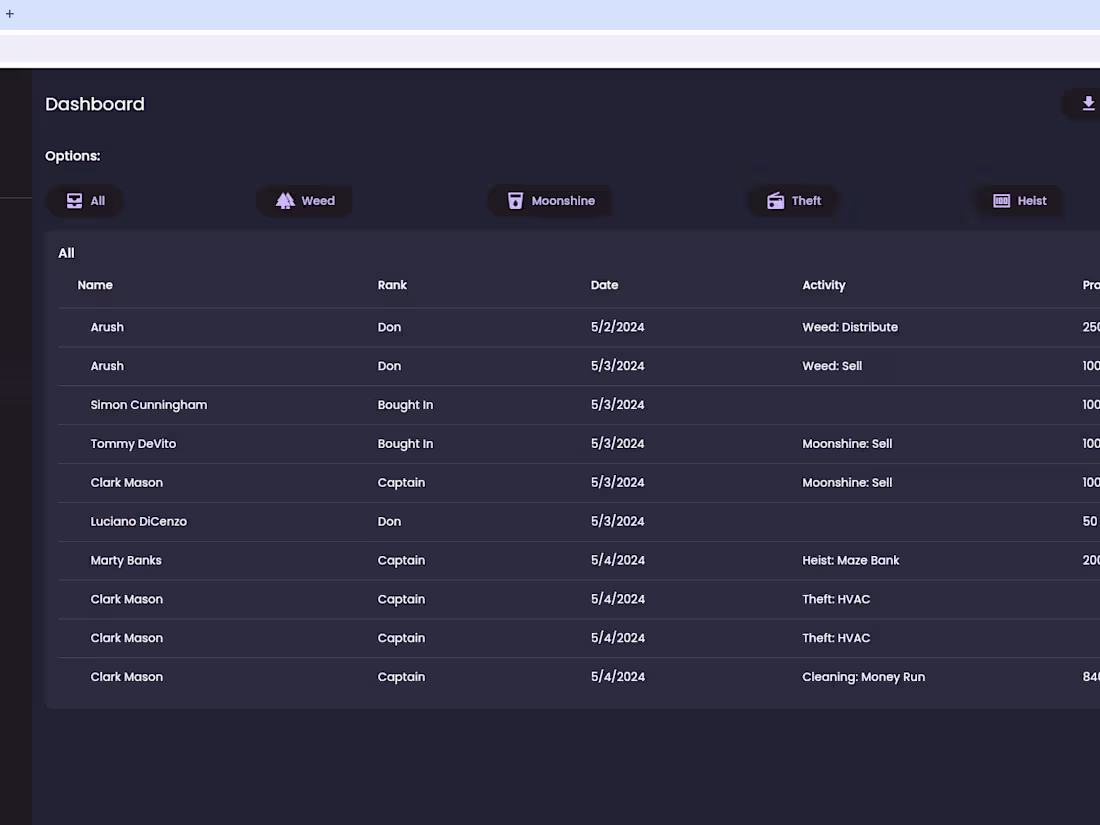Image resolution: width=1100 pixels, height=825 pixels.
Task: Select Arush name in Weed: Distribute row
Action: pyautogui.click(x=107, y=327)
